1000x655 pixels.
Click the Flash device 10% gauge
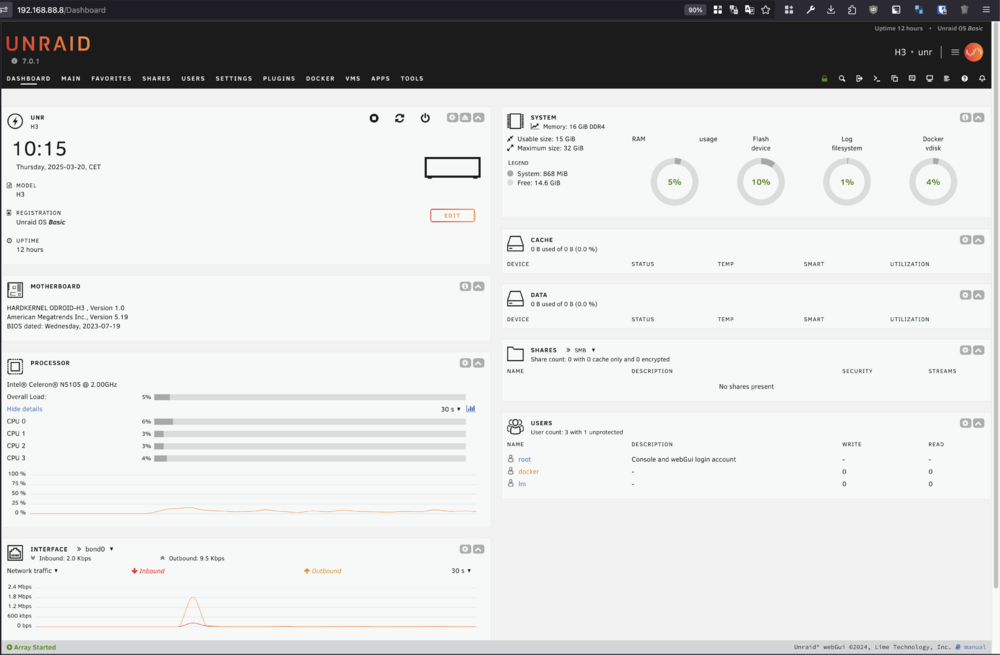(x=760, y=182)
